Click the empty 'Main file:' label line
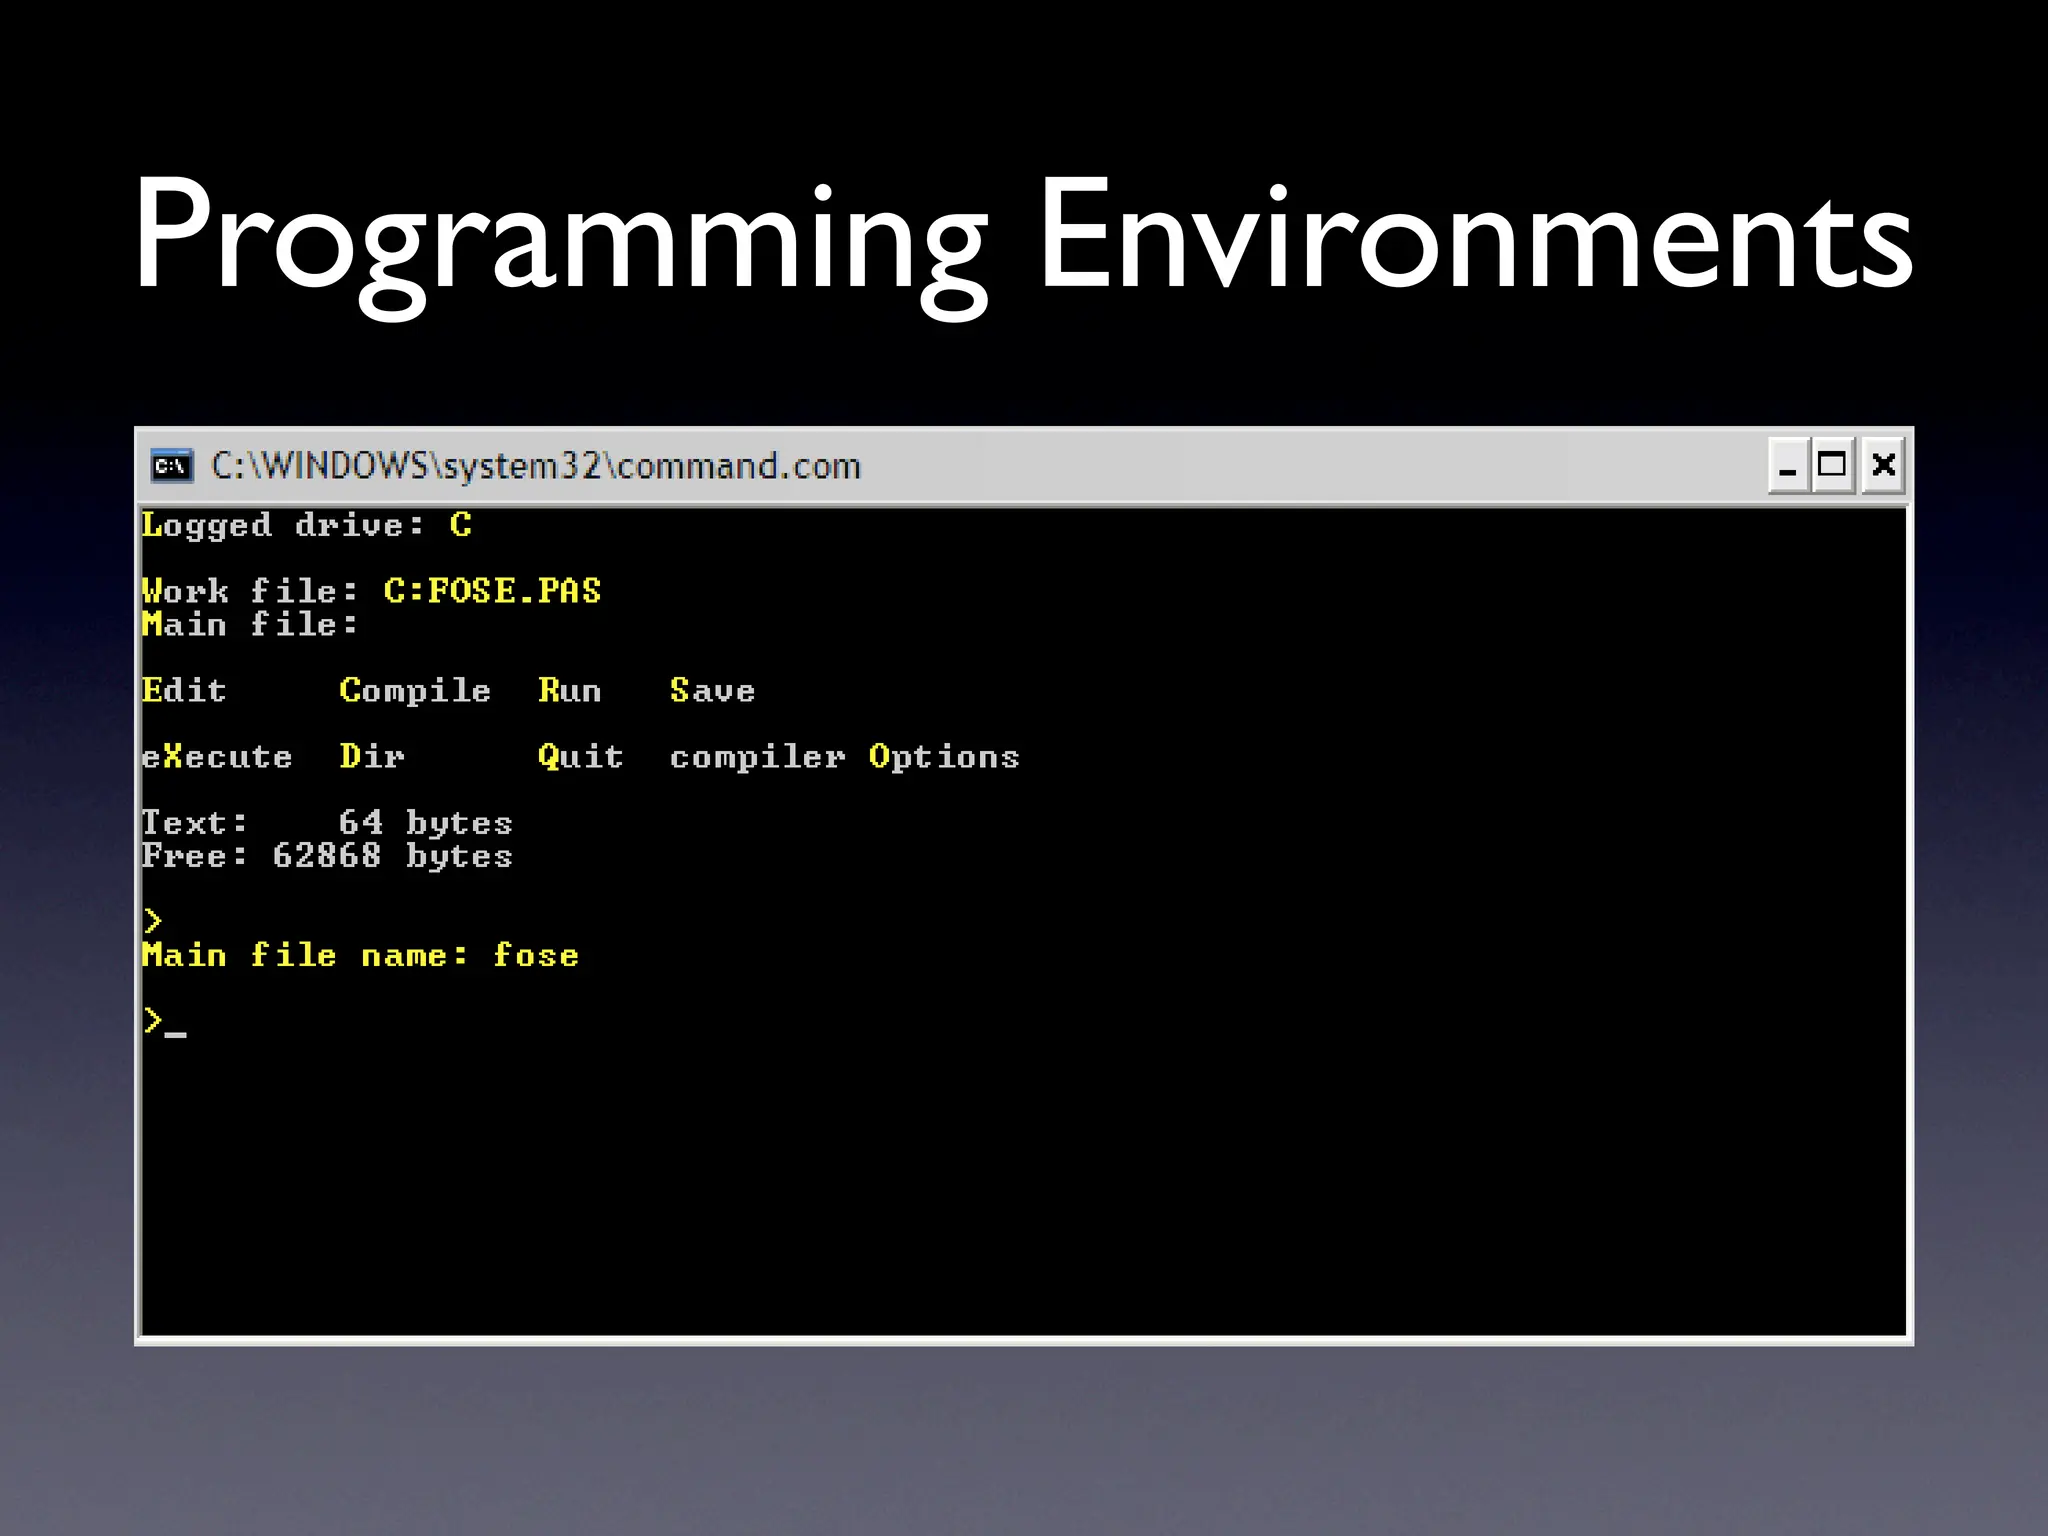 click(250, 624)
